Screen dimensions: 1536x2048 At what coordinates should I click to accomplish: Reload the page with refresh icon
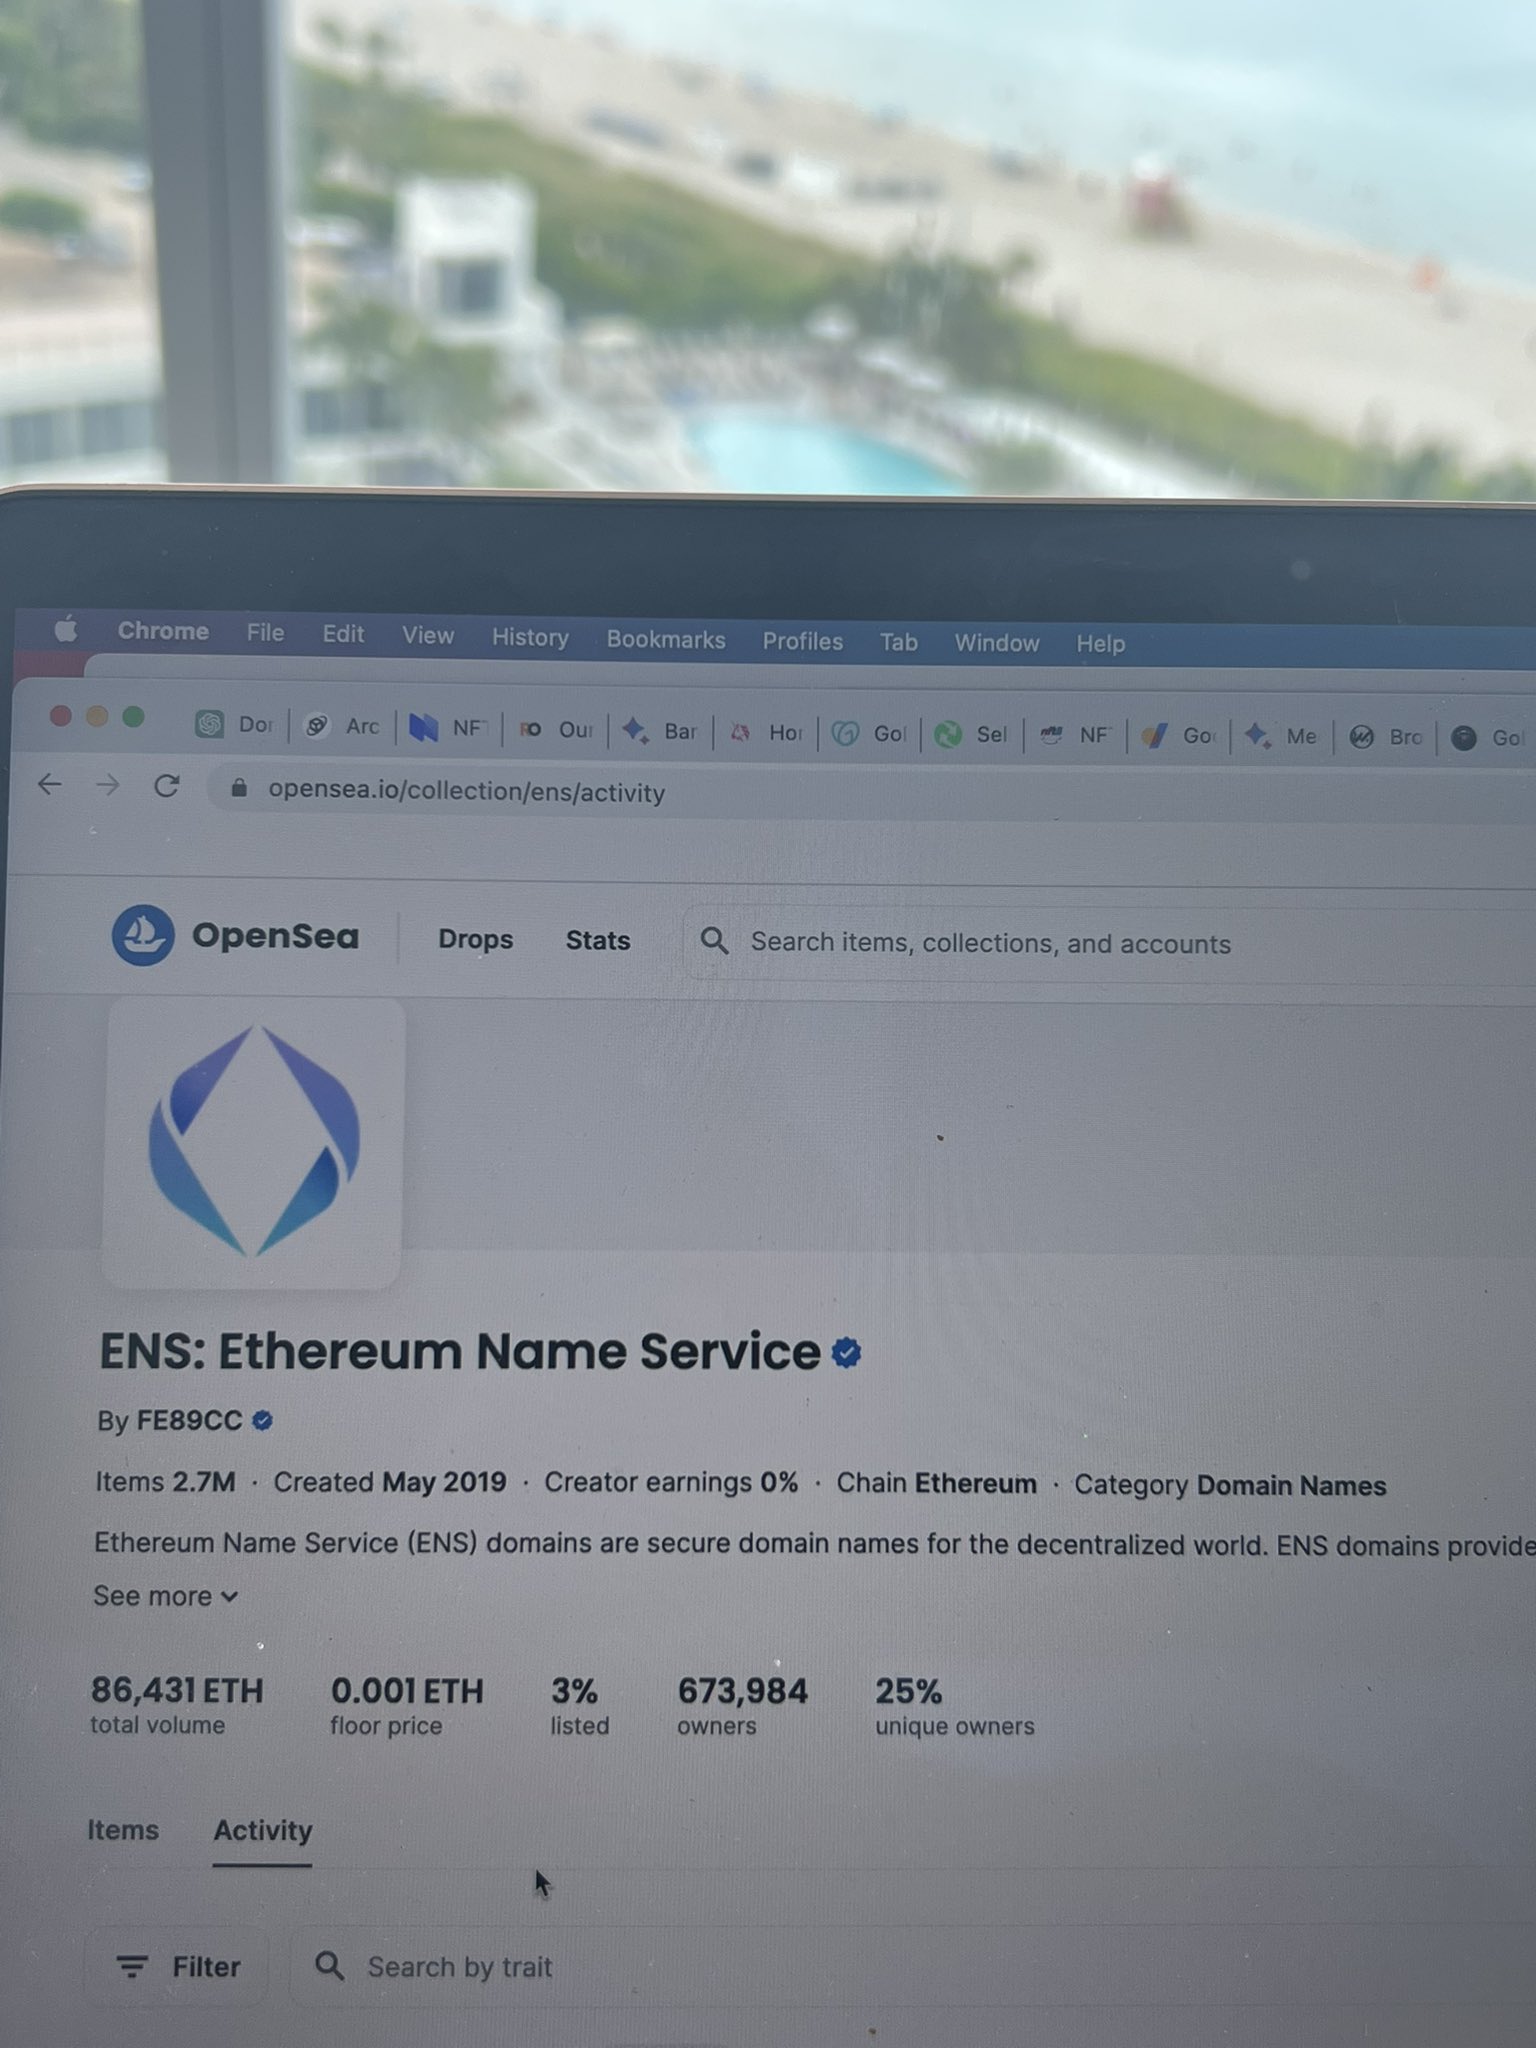coord(167,786)
